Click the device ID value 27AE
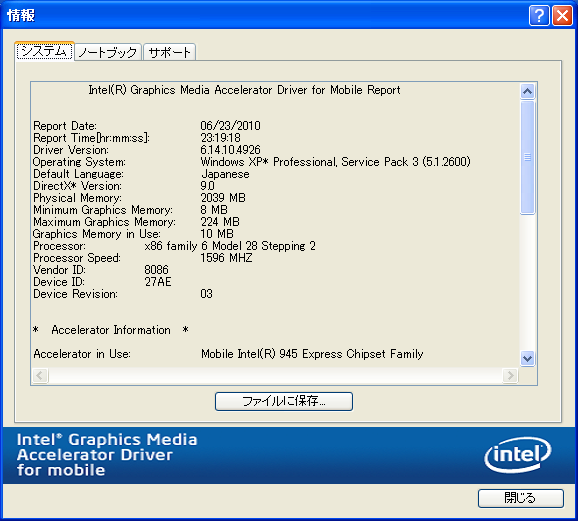The height and width of the screenshot is (521, 578). tap(158, 282)
